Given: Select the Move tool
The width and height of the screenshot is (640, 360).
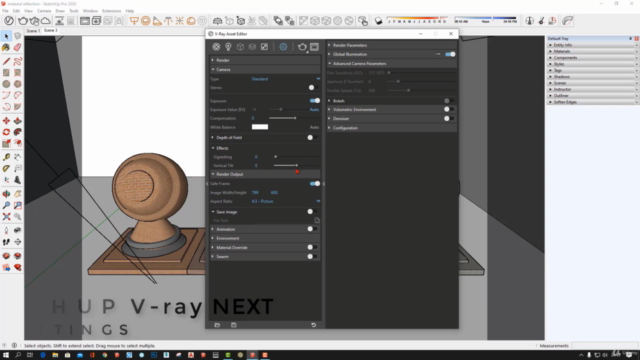Looking at the screenshot, I should click(x=6, y=121).
